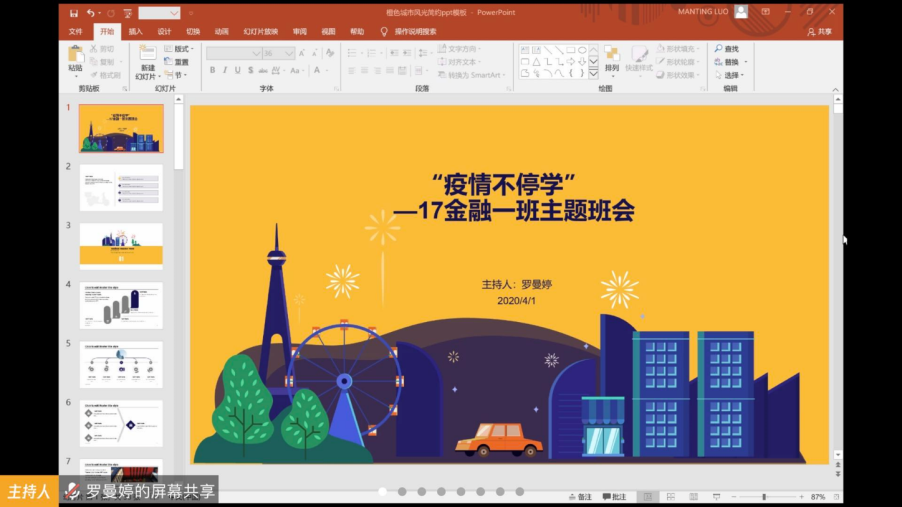Toggle the Notes (备注) pane

click(580, 497)
